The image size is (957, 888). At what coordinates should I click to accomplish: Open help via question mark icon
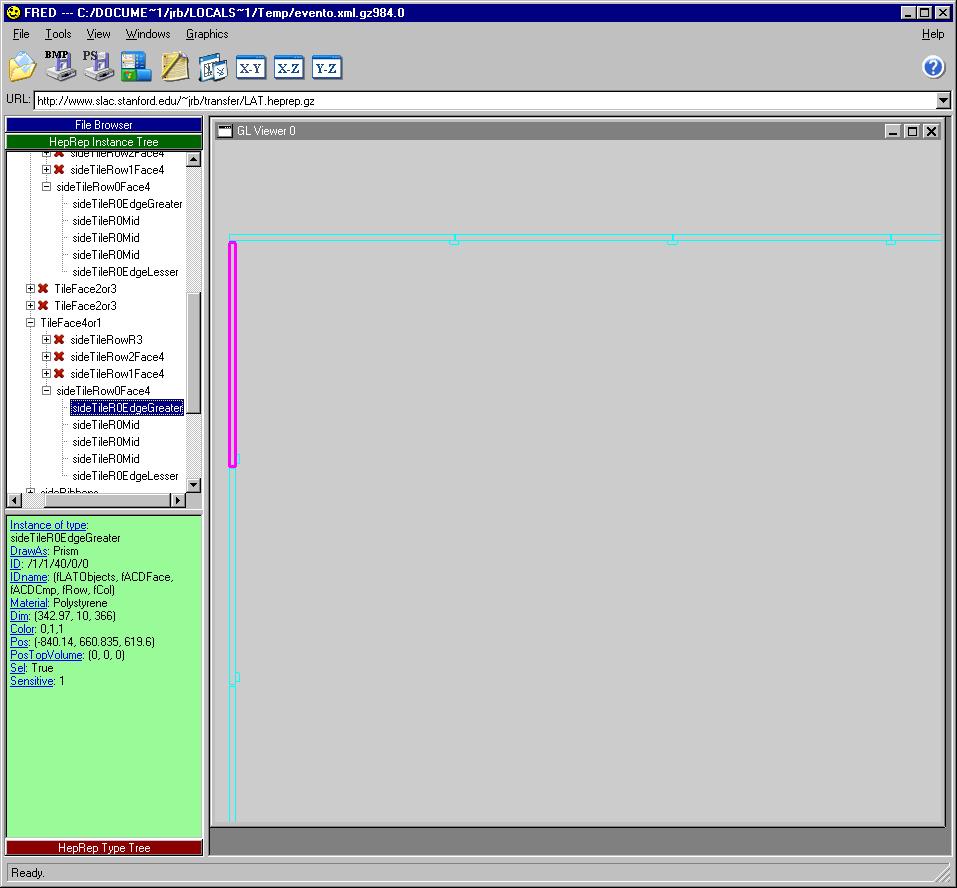[x=933, y=67]
